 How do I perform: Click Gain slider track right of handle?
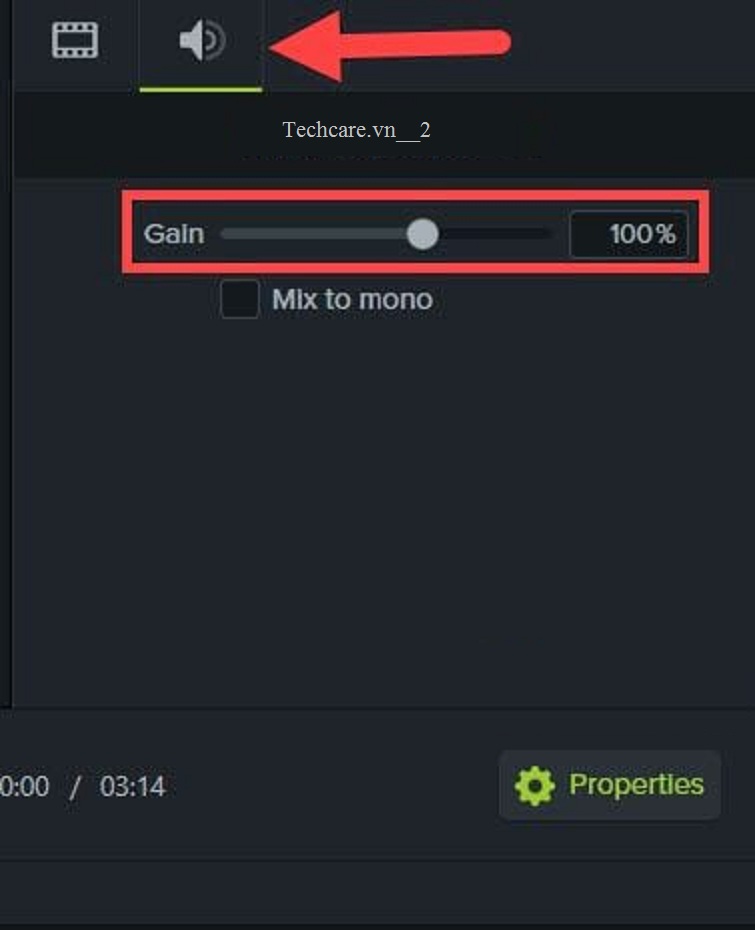[492, 234]
